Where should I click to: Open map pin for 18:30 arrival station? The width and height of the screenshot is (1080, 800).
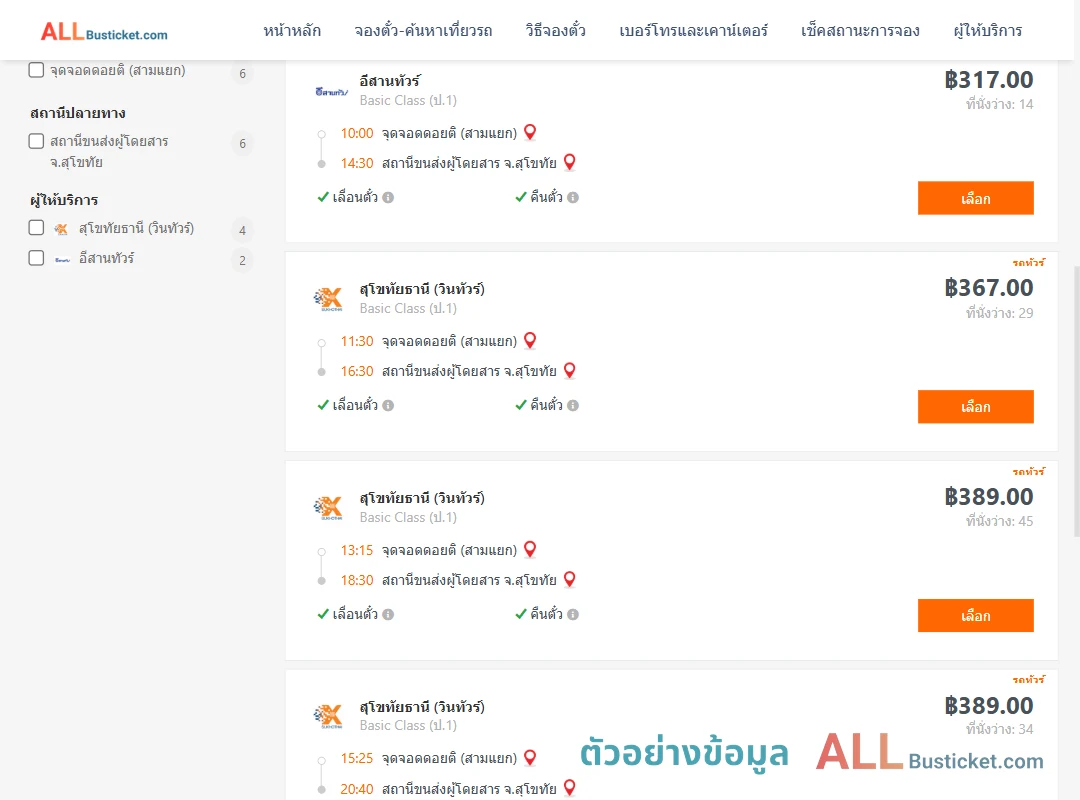(570, 580)
